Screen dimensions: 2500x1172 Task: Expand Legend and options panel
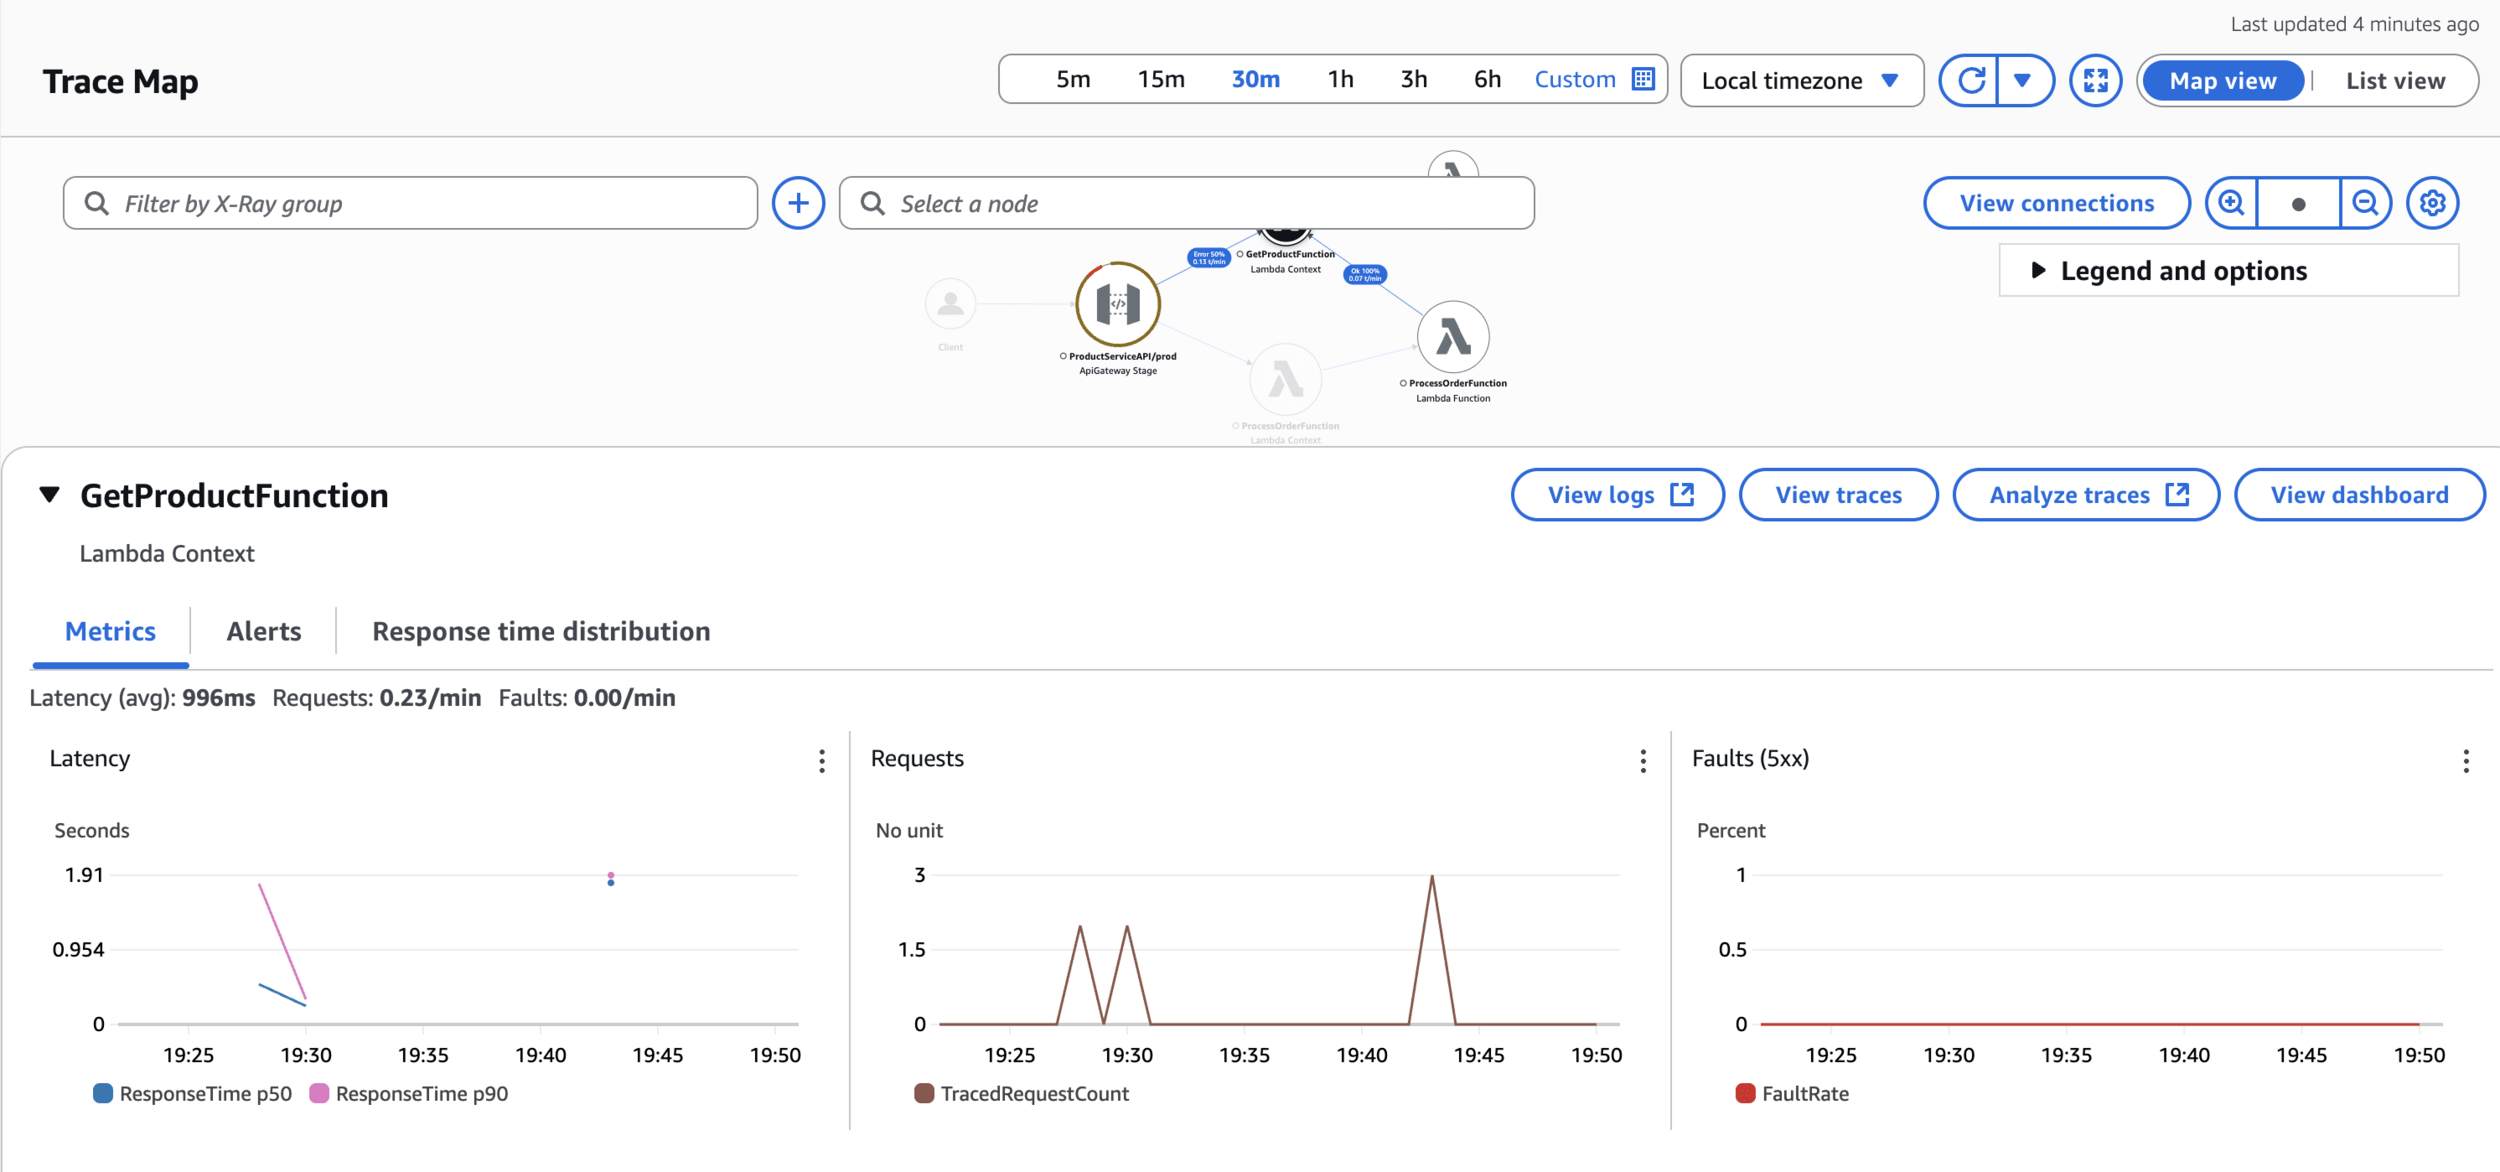[x=2183, y=271]
